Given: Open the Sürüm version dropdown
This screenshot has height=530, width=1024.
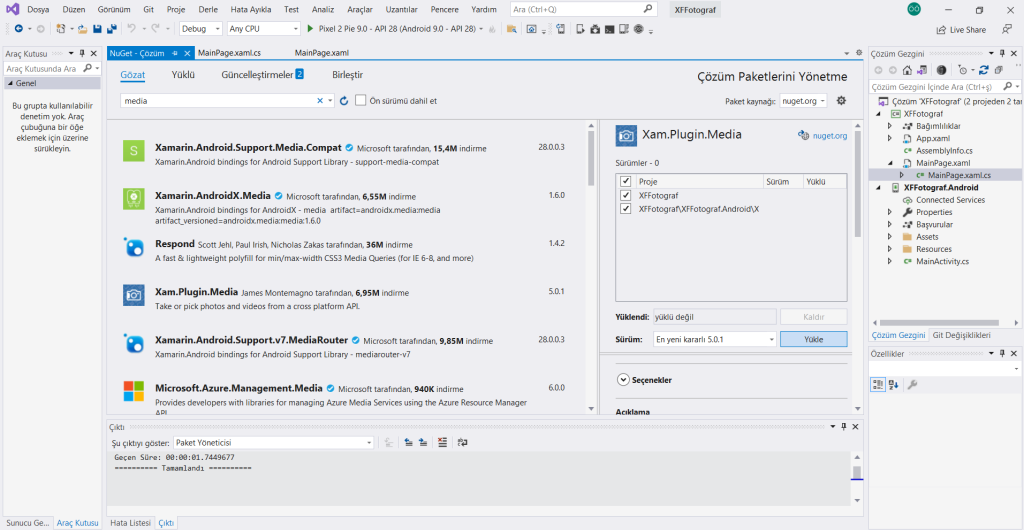Looking at the screenshot, I should pyautogui.click(x=714, y=340).
